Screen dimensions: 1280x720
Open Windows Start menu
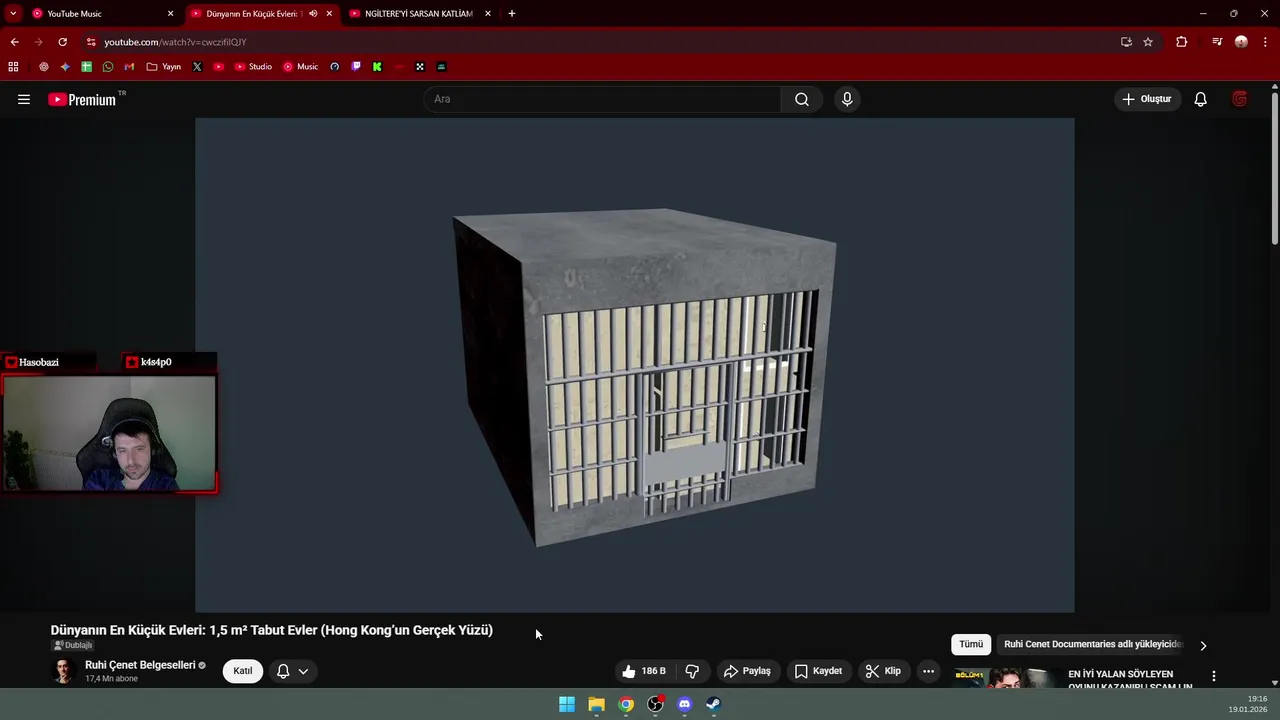click(x=567, y=704)
